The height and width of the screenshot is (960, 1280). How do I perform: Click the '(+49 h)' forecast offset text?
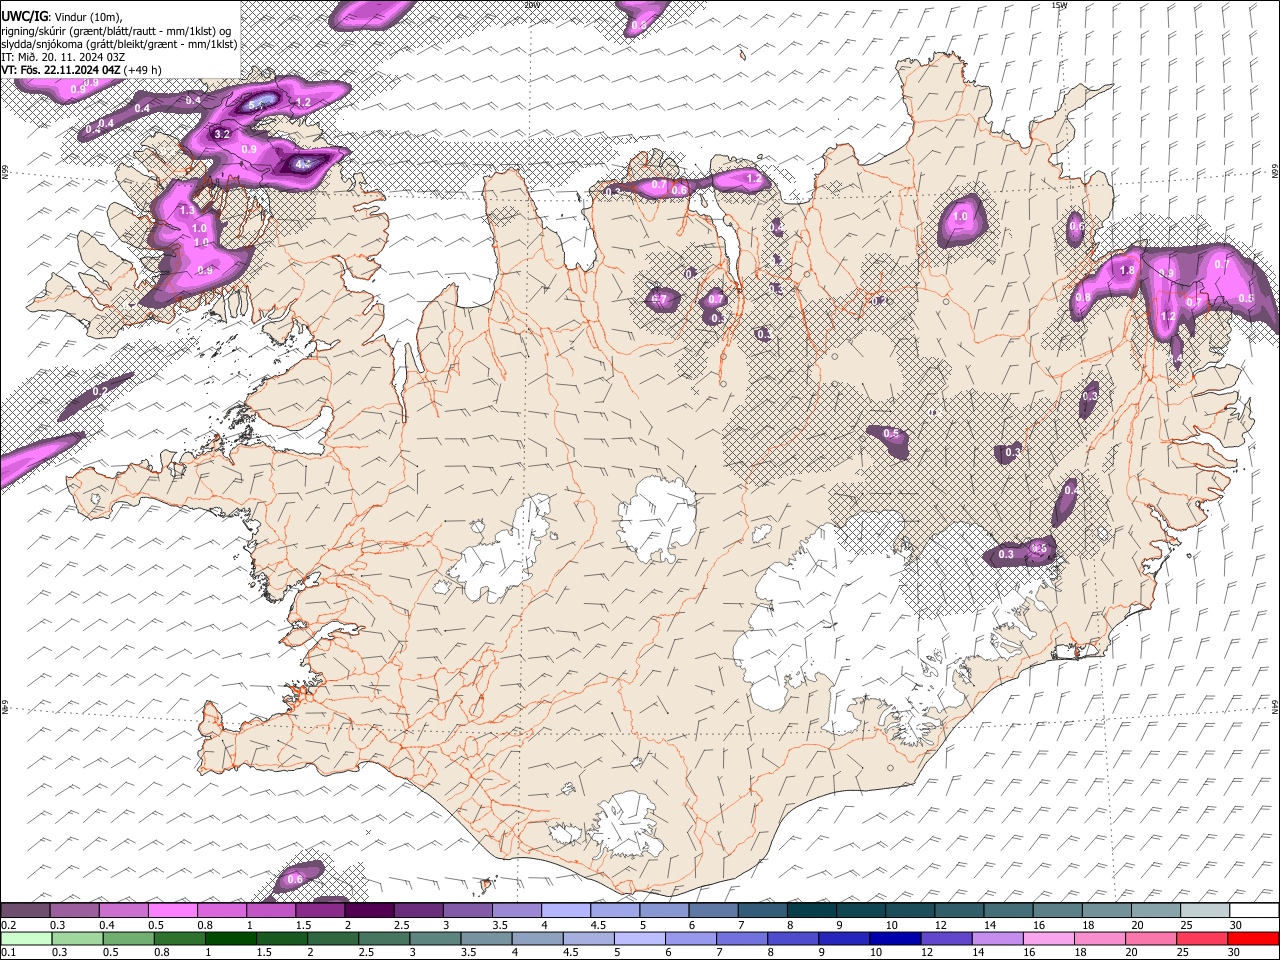[x=143, y=70]
